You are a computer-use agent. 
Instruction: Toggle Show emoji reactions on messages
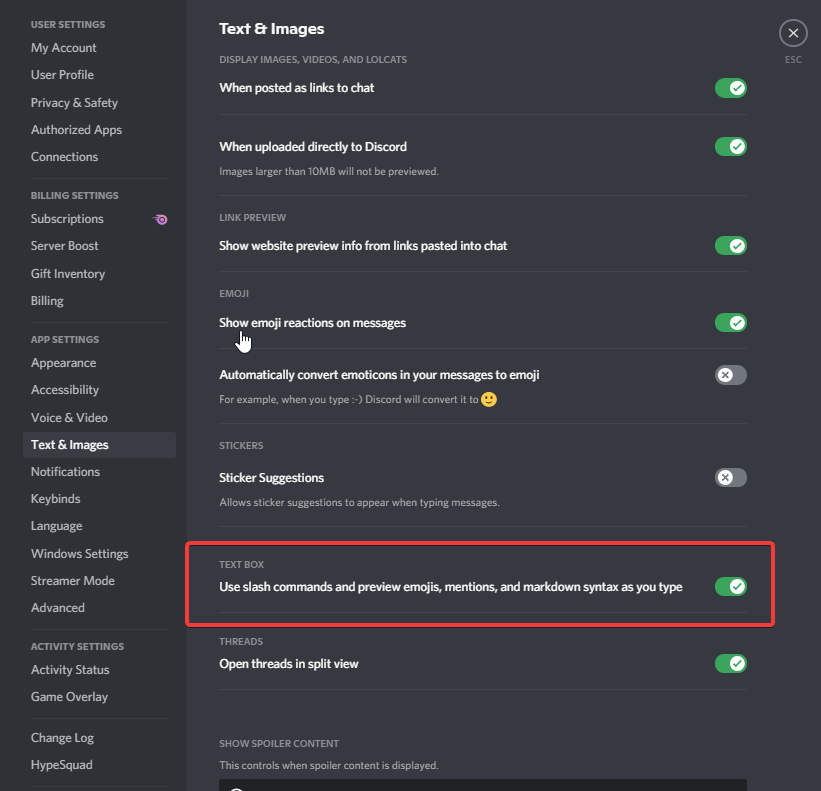730,322
